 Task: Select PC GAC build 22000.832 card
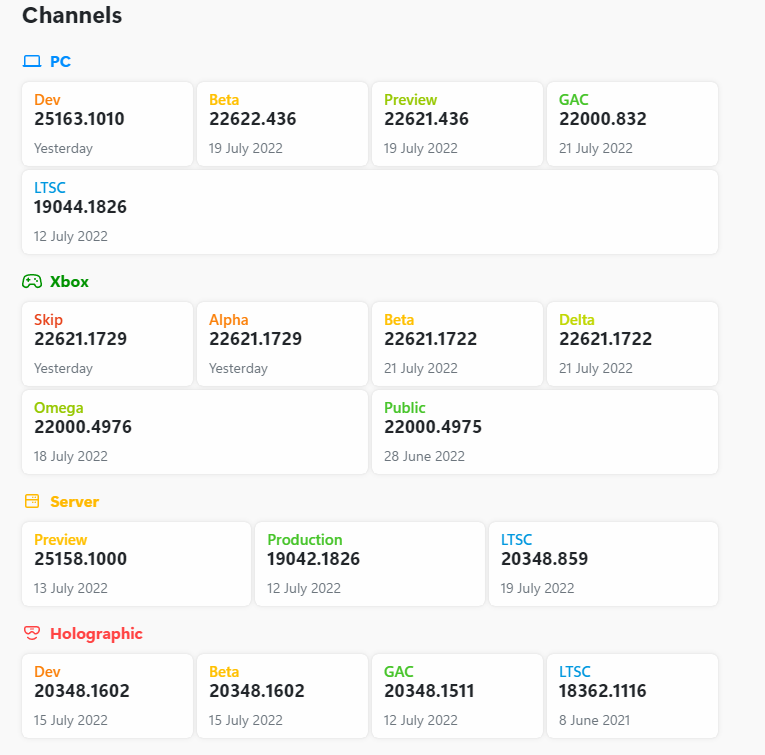click(x=632, y=124)
